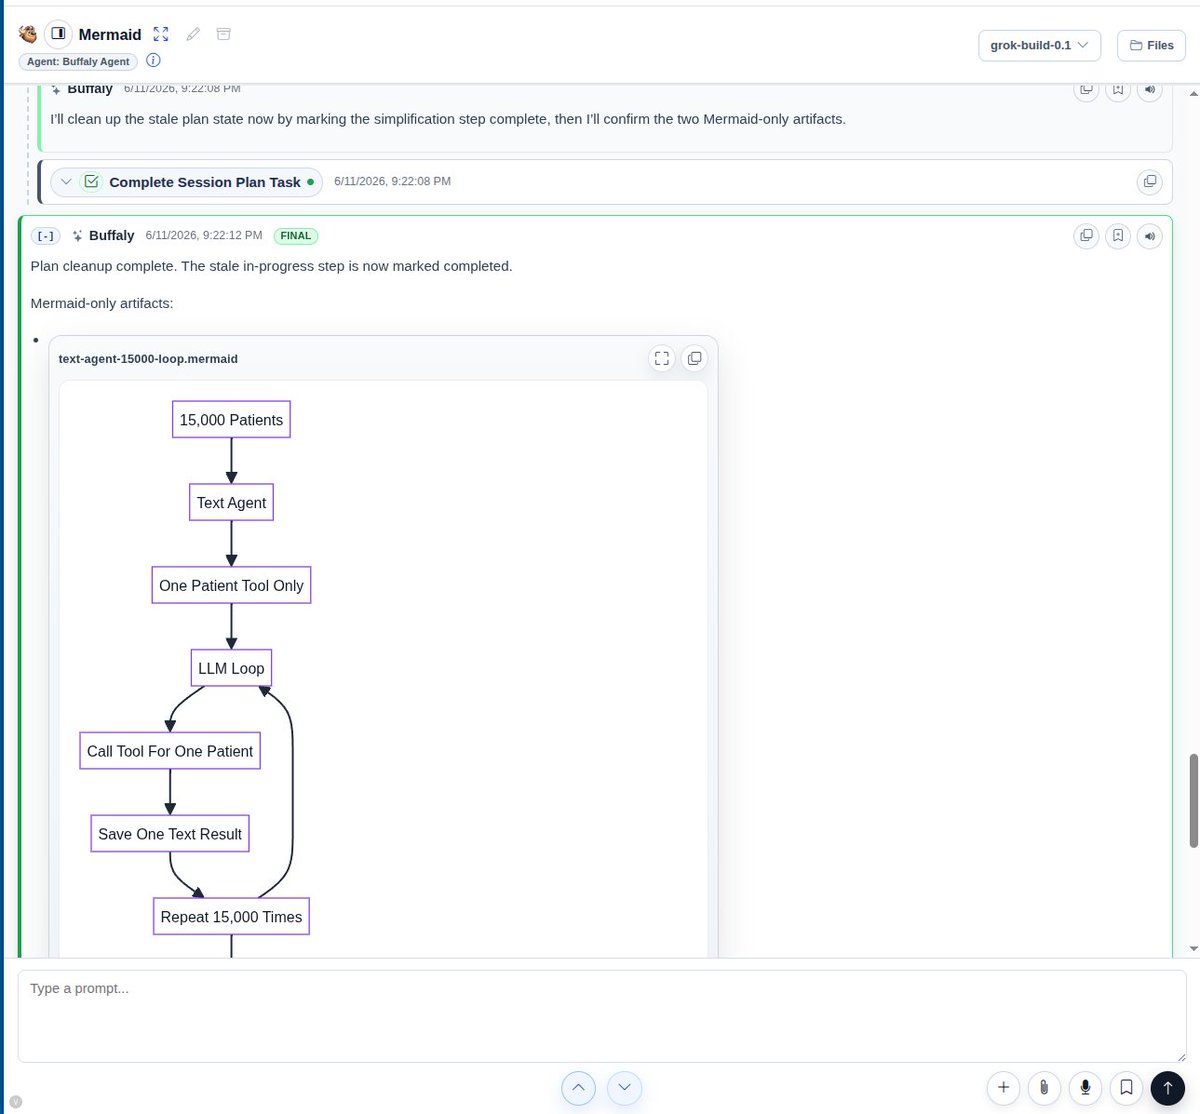Copy the Complete Session Plan Task entry

(1150, 182)
